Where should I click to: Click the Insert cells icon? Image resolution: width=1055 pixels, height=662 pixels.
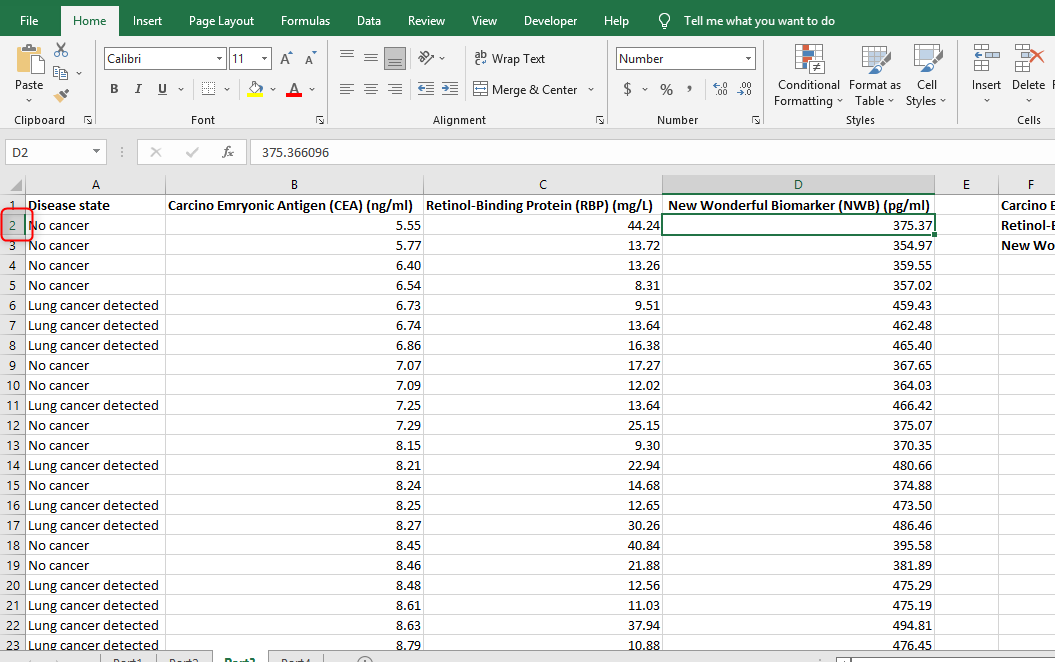click(986, 59)
